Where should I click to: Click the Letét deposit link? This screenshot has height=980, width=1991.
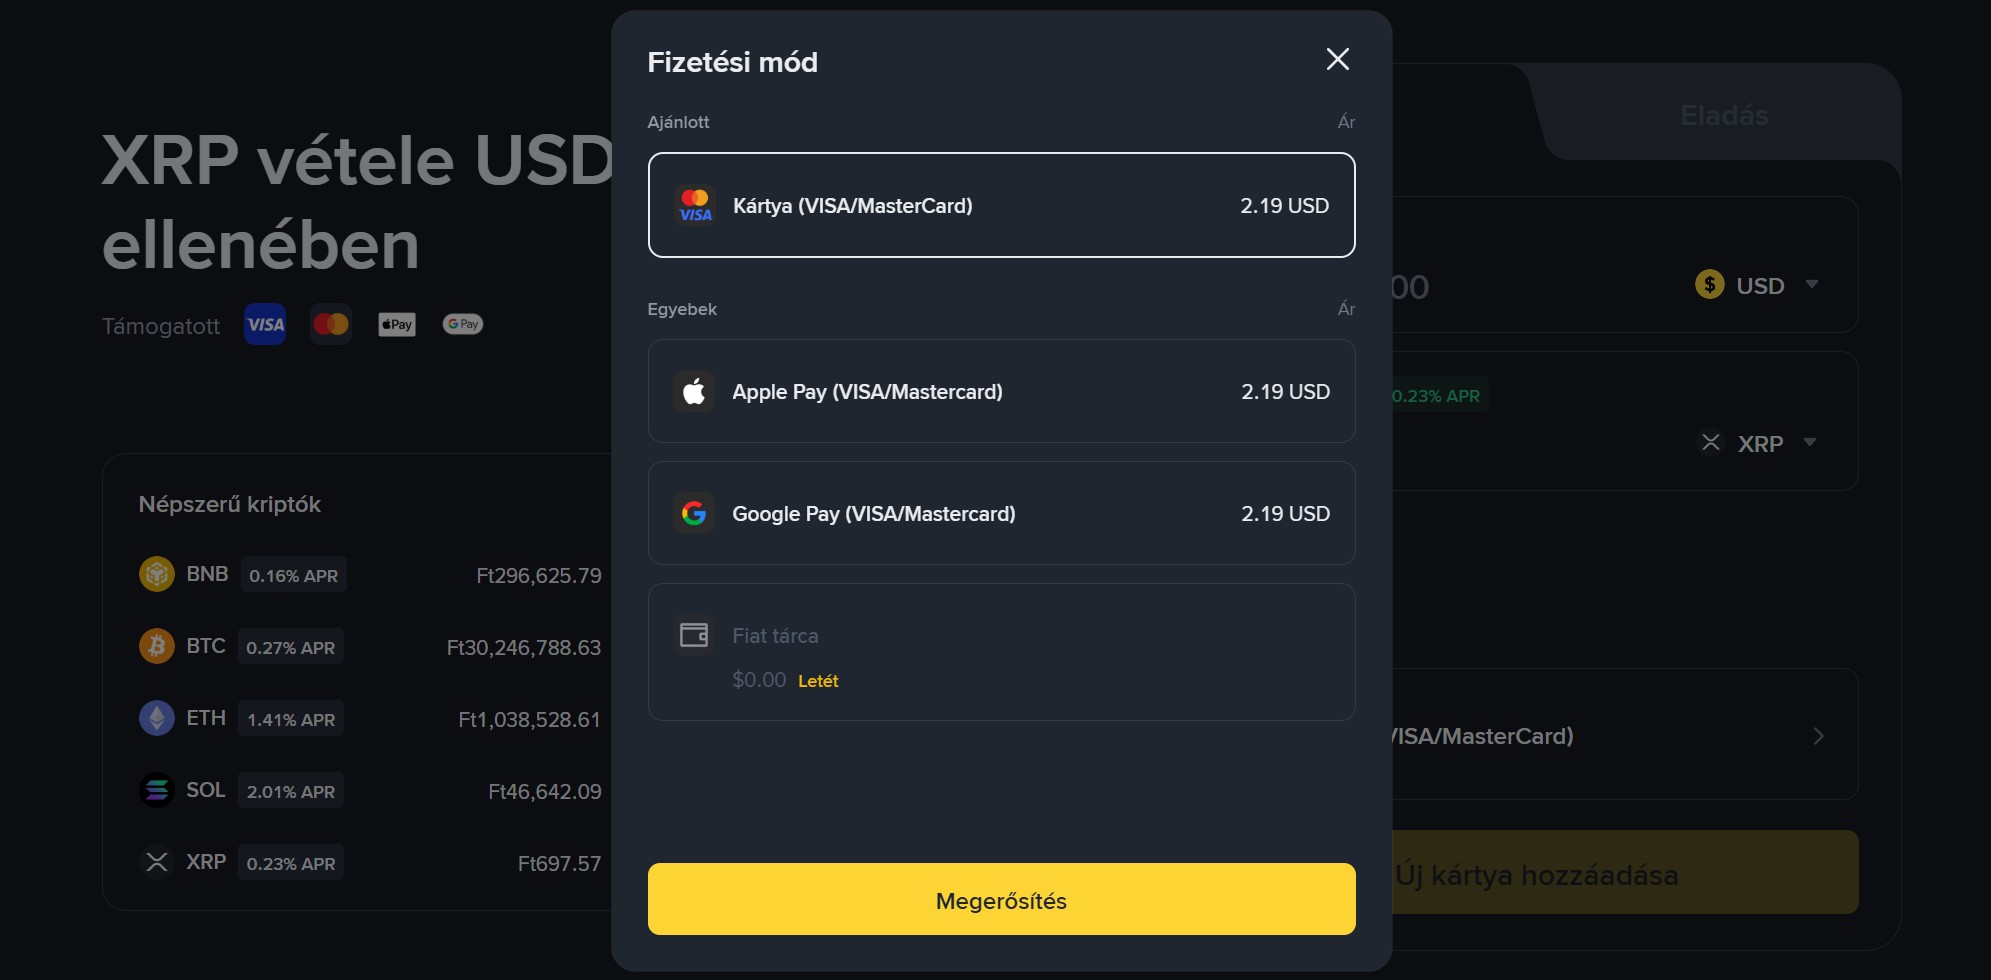[x=818, y=680]
